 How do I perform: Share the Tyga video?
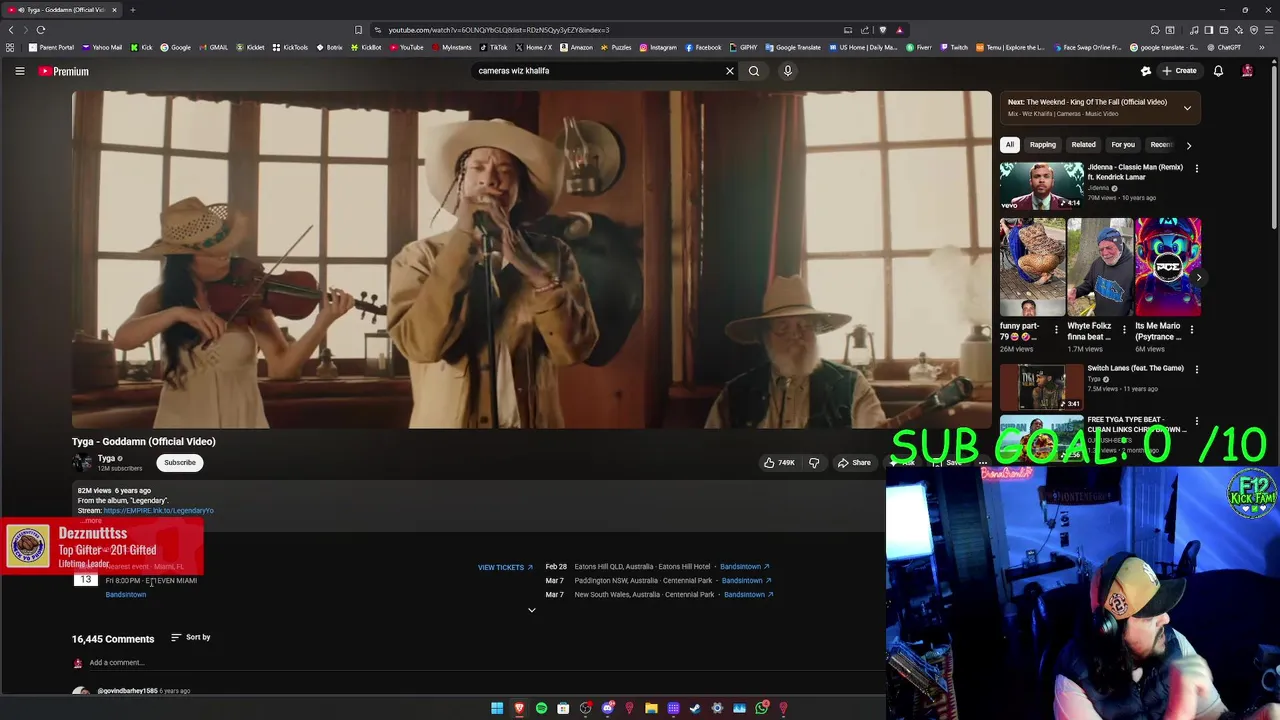click(854, 463)
